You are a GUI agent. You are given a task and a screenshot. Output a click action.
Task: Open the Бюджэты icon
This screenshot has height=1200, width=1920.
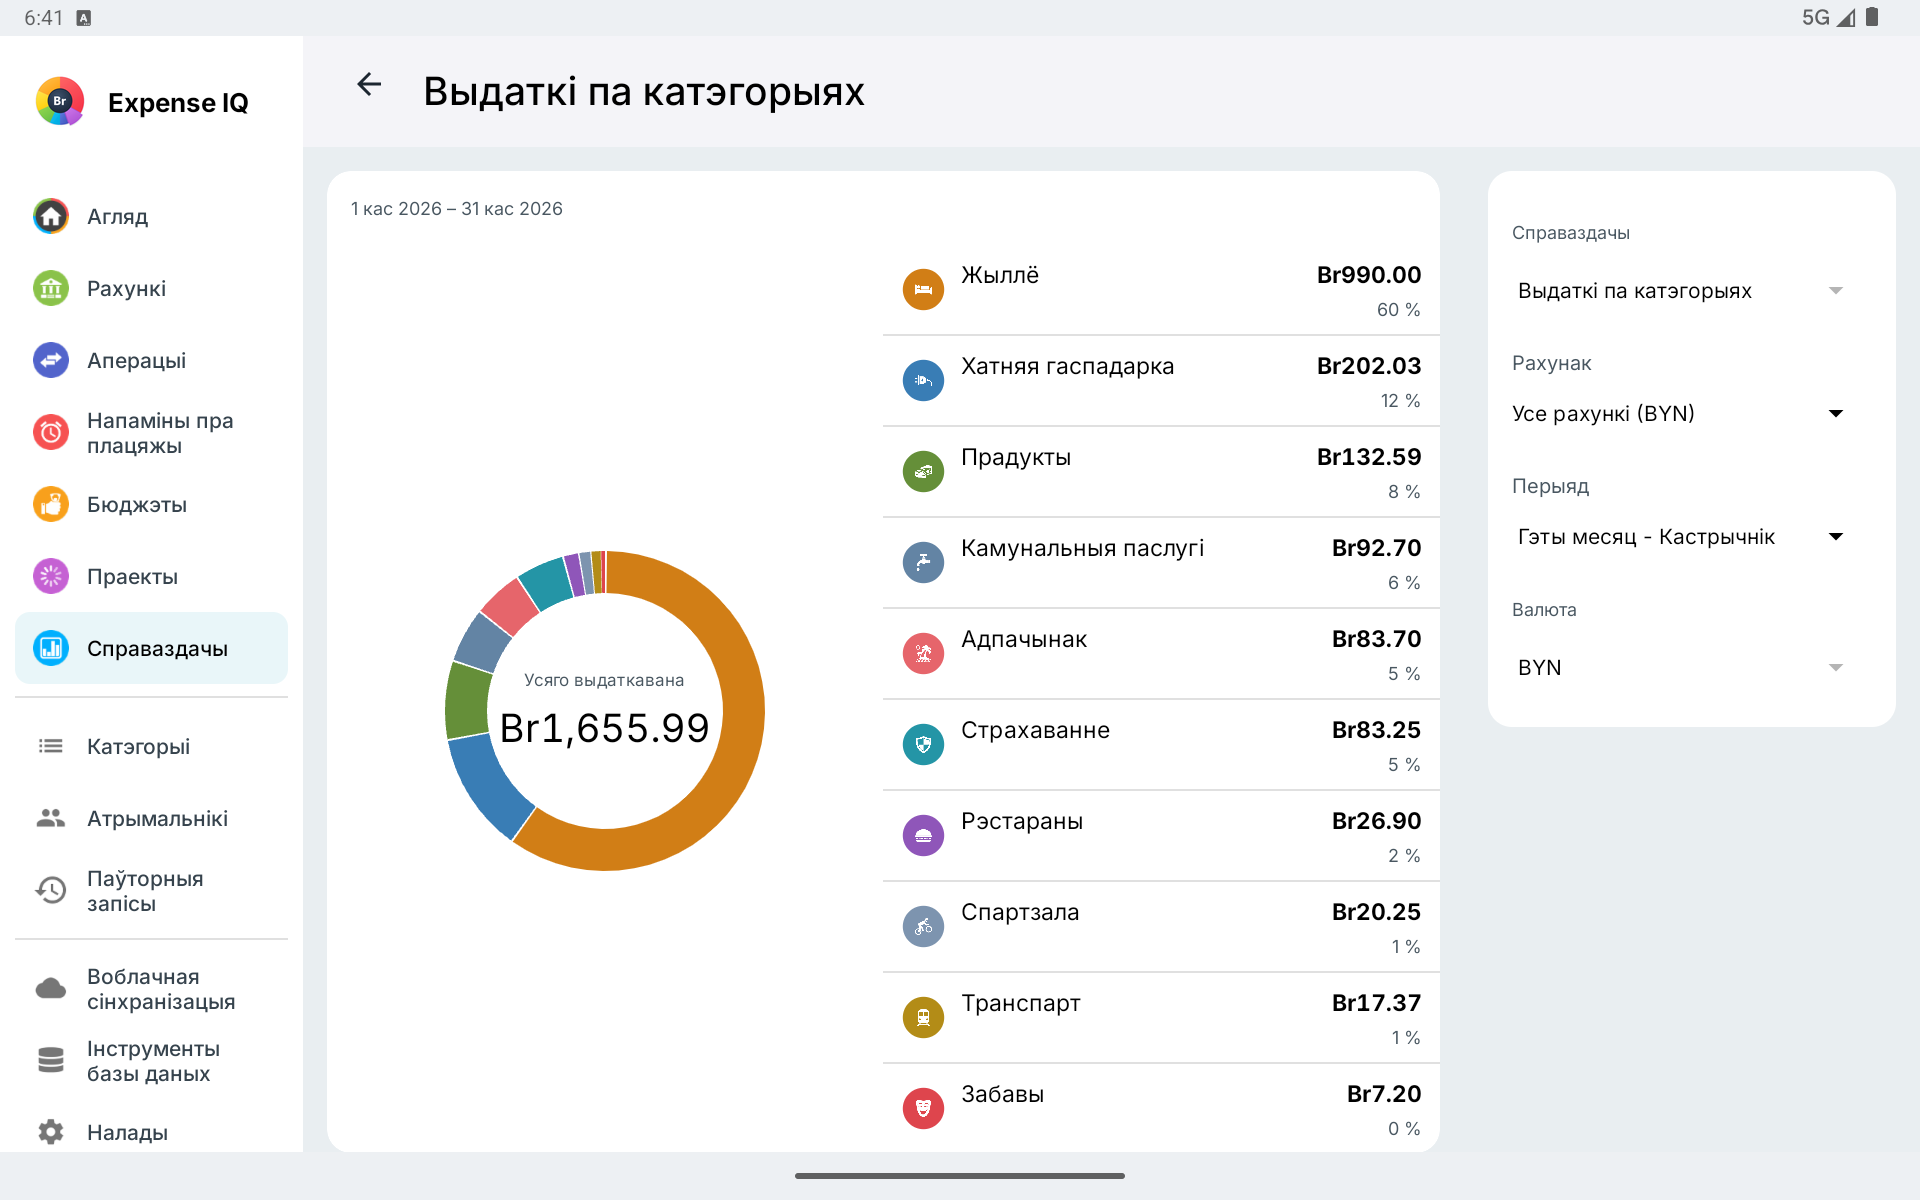[51, 504]
